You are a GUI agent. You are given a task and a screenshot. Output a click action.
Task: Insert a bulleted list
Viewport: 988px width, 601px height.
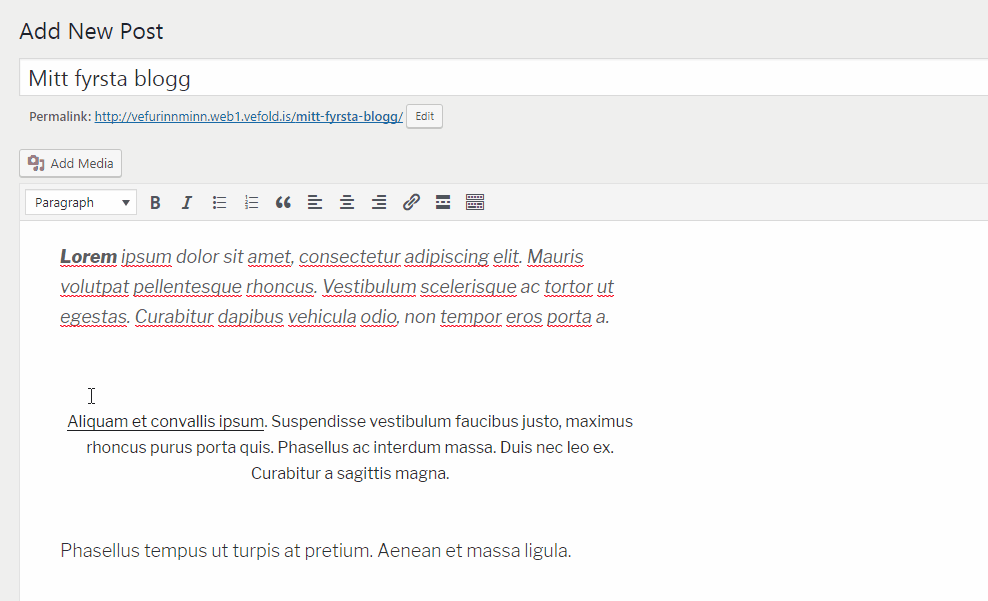219,203
